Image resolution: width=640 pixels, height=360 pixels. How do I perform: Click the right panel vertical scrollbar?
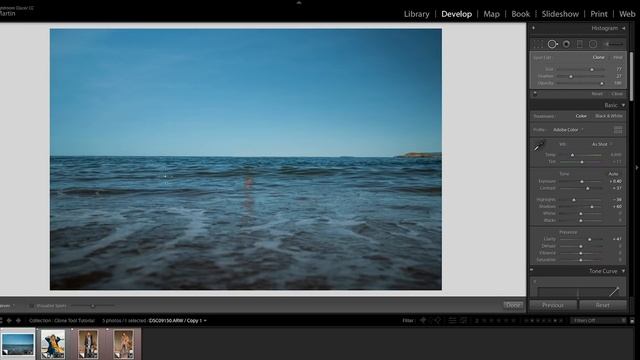(631, 78)
